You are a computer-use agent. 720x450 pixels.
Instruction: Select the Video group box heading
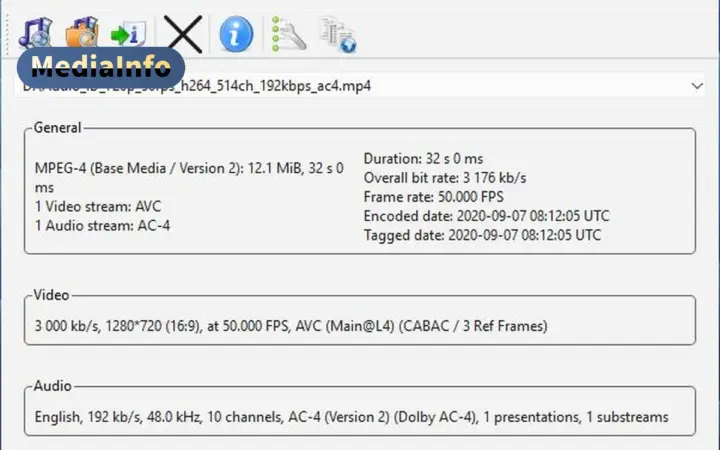[51, 295]
